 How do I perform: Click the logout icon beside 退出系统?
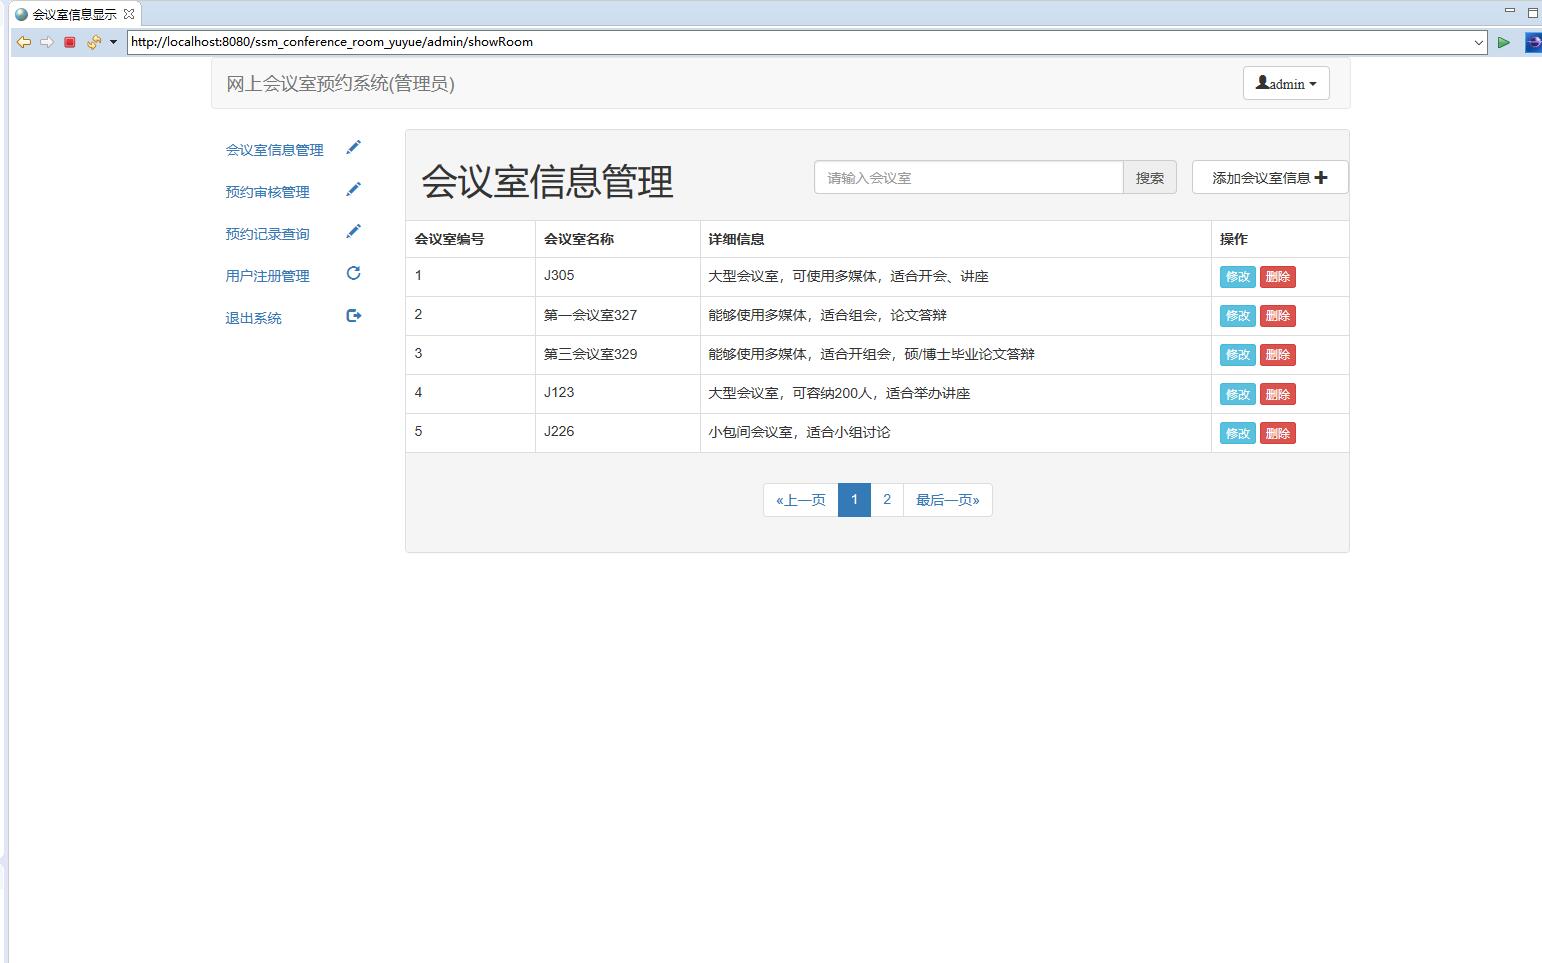click(x=353, y=314)
